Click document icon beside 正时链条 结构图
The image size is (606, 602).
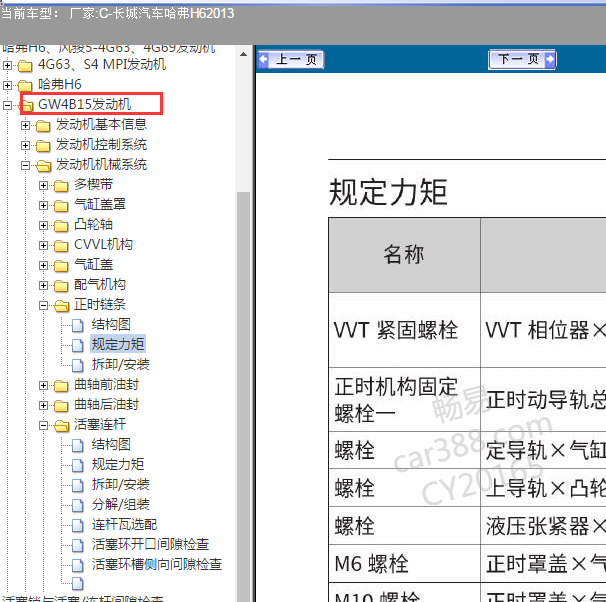coord(78,325)
